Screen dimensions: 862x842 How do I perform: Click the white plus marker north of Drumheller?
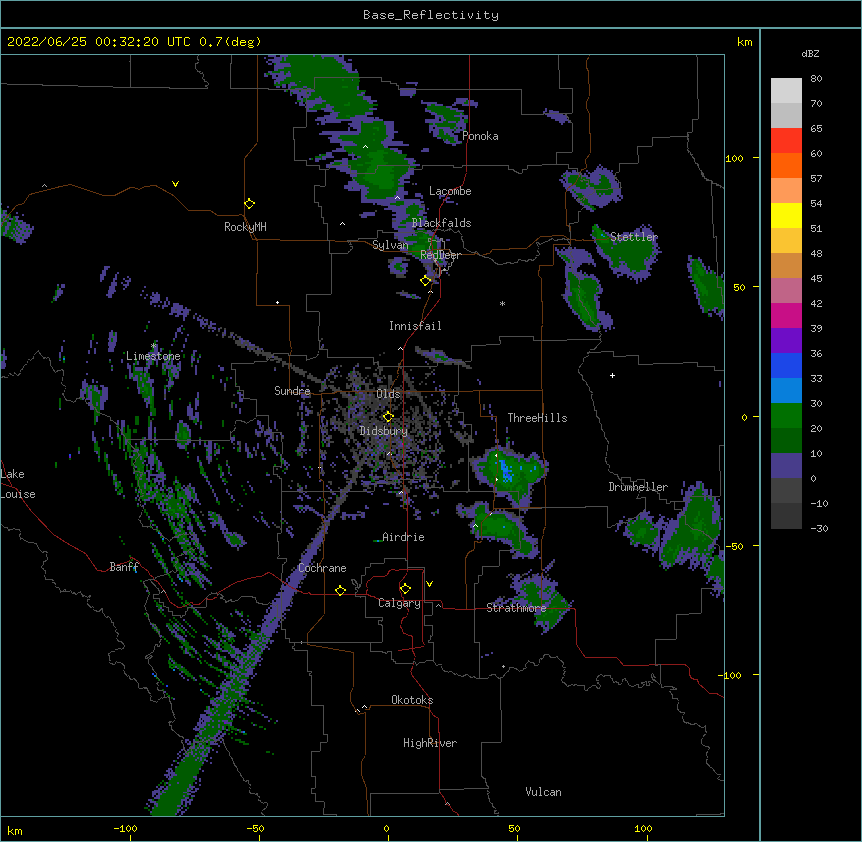coord(612,375)
